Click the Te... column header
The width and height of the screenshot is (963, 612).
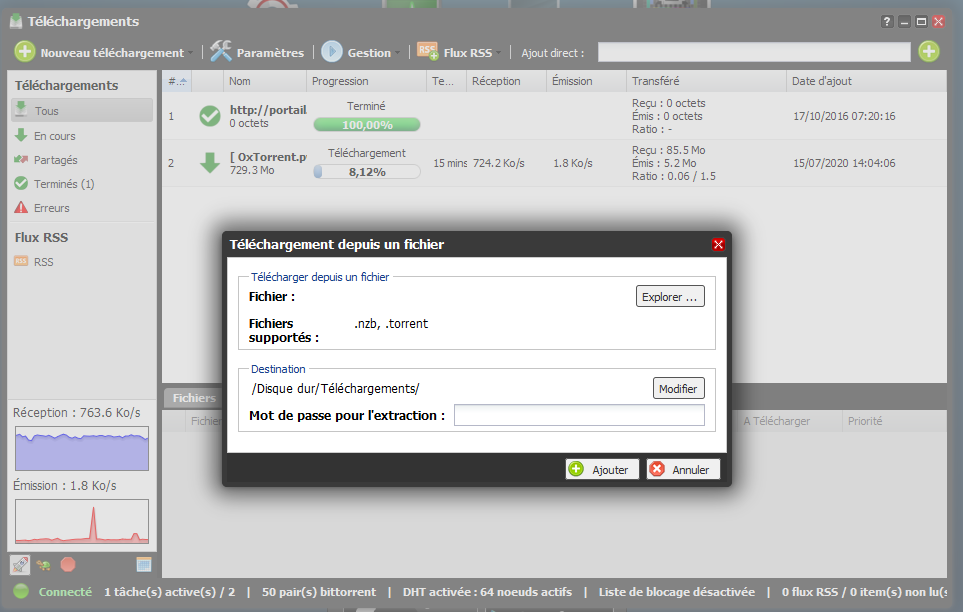tap(446, 81)
